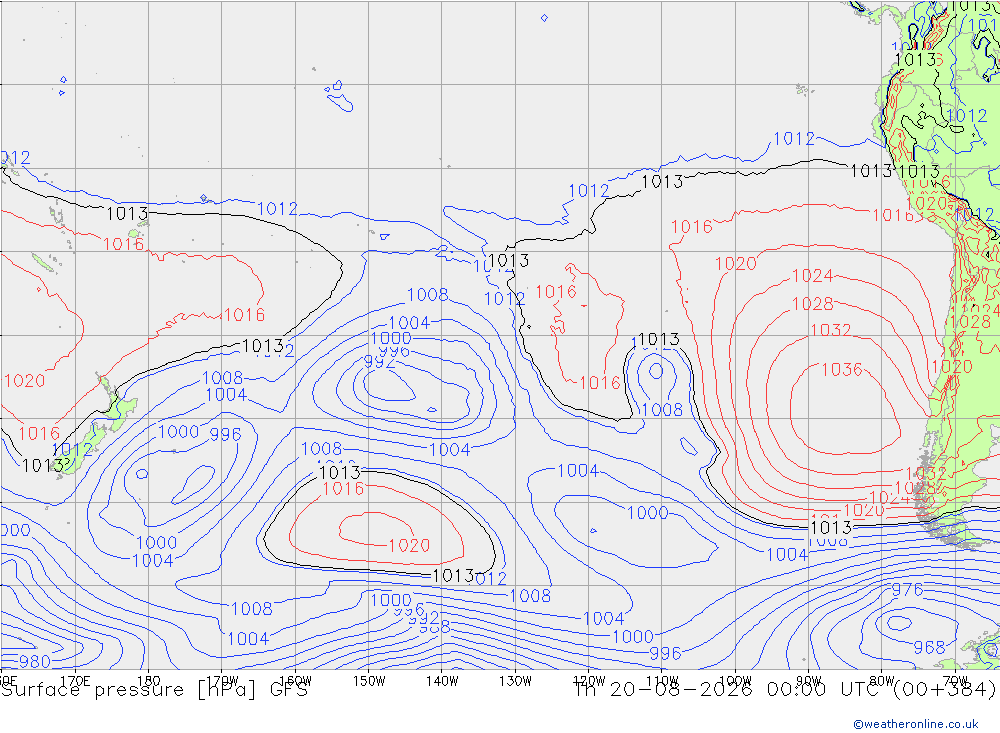Select the 170E longitude axis label

coord(75,681)
